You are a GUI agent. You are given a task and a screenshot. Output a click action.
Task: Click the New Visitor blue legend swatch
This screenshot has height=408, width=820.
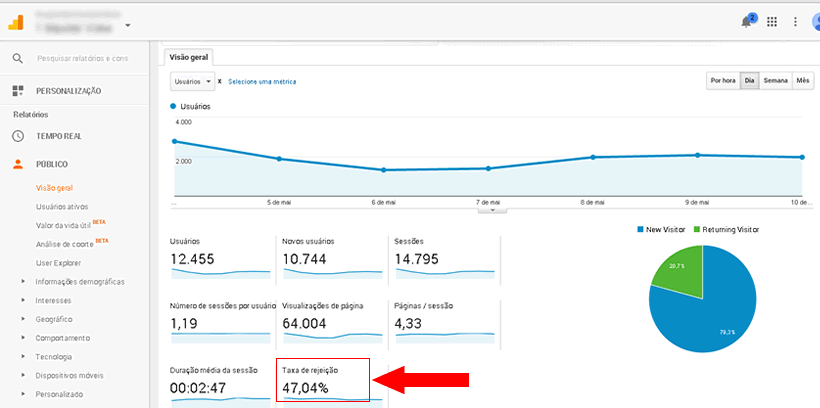[x=640, y=229]
